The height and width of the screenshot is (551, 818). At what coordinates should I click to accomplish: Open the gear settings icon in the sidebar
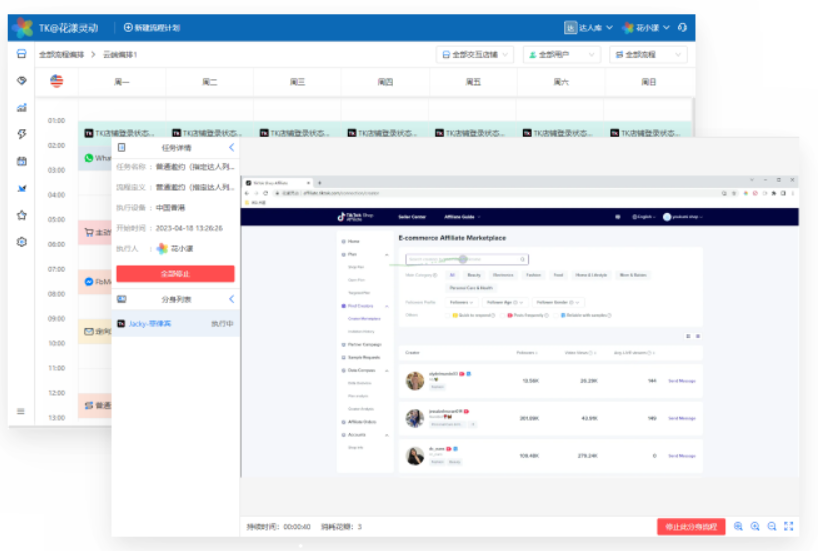(x=21, y=242)
